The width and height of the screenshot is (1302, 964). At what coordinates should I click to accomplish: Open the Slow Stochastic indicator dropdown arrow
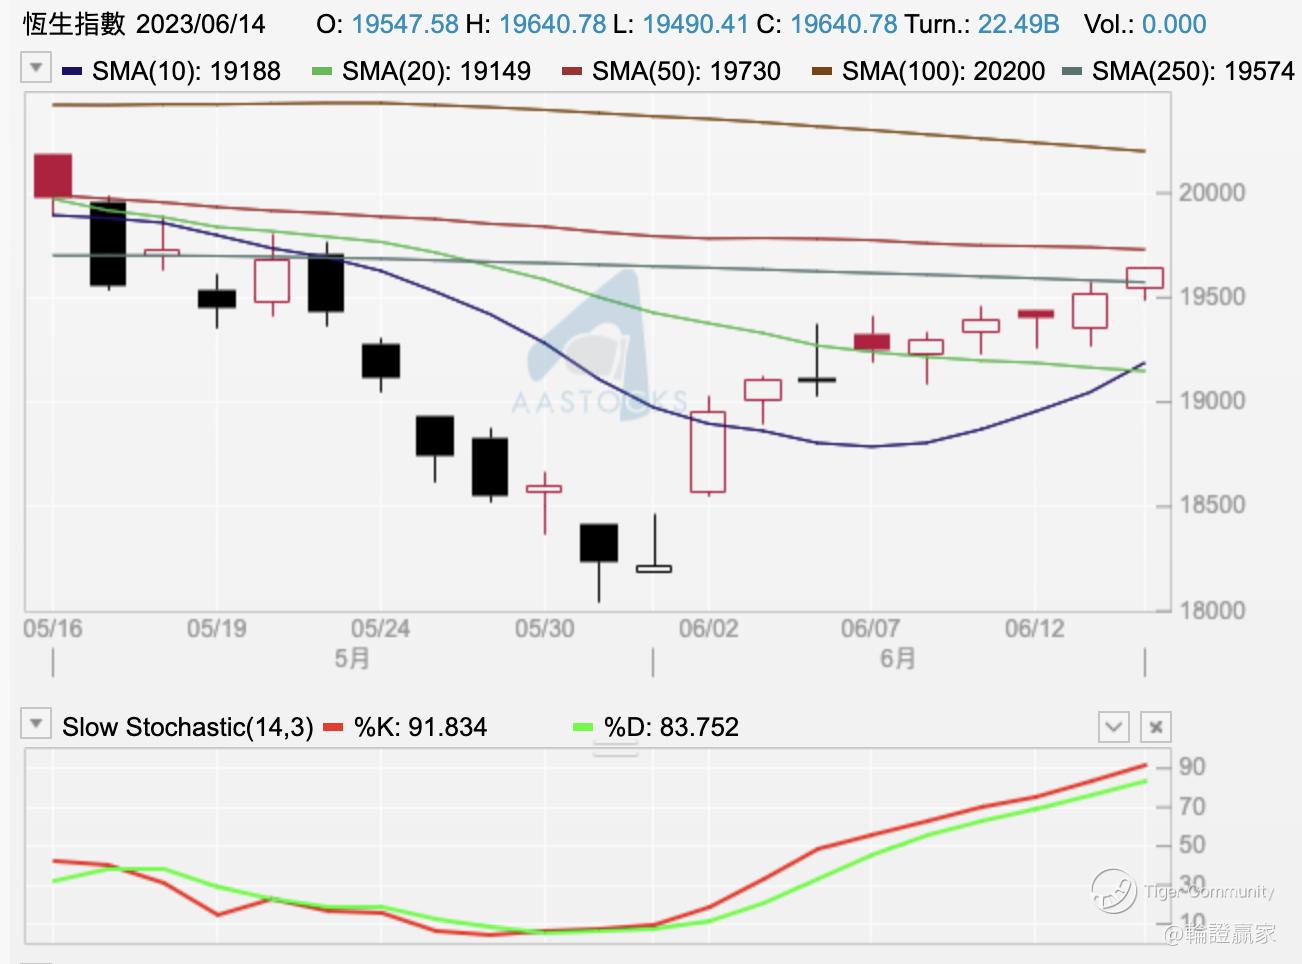pos(36,724)
